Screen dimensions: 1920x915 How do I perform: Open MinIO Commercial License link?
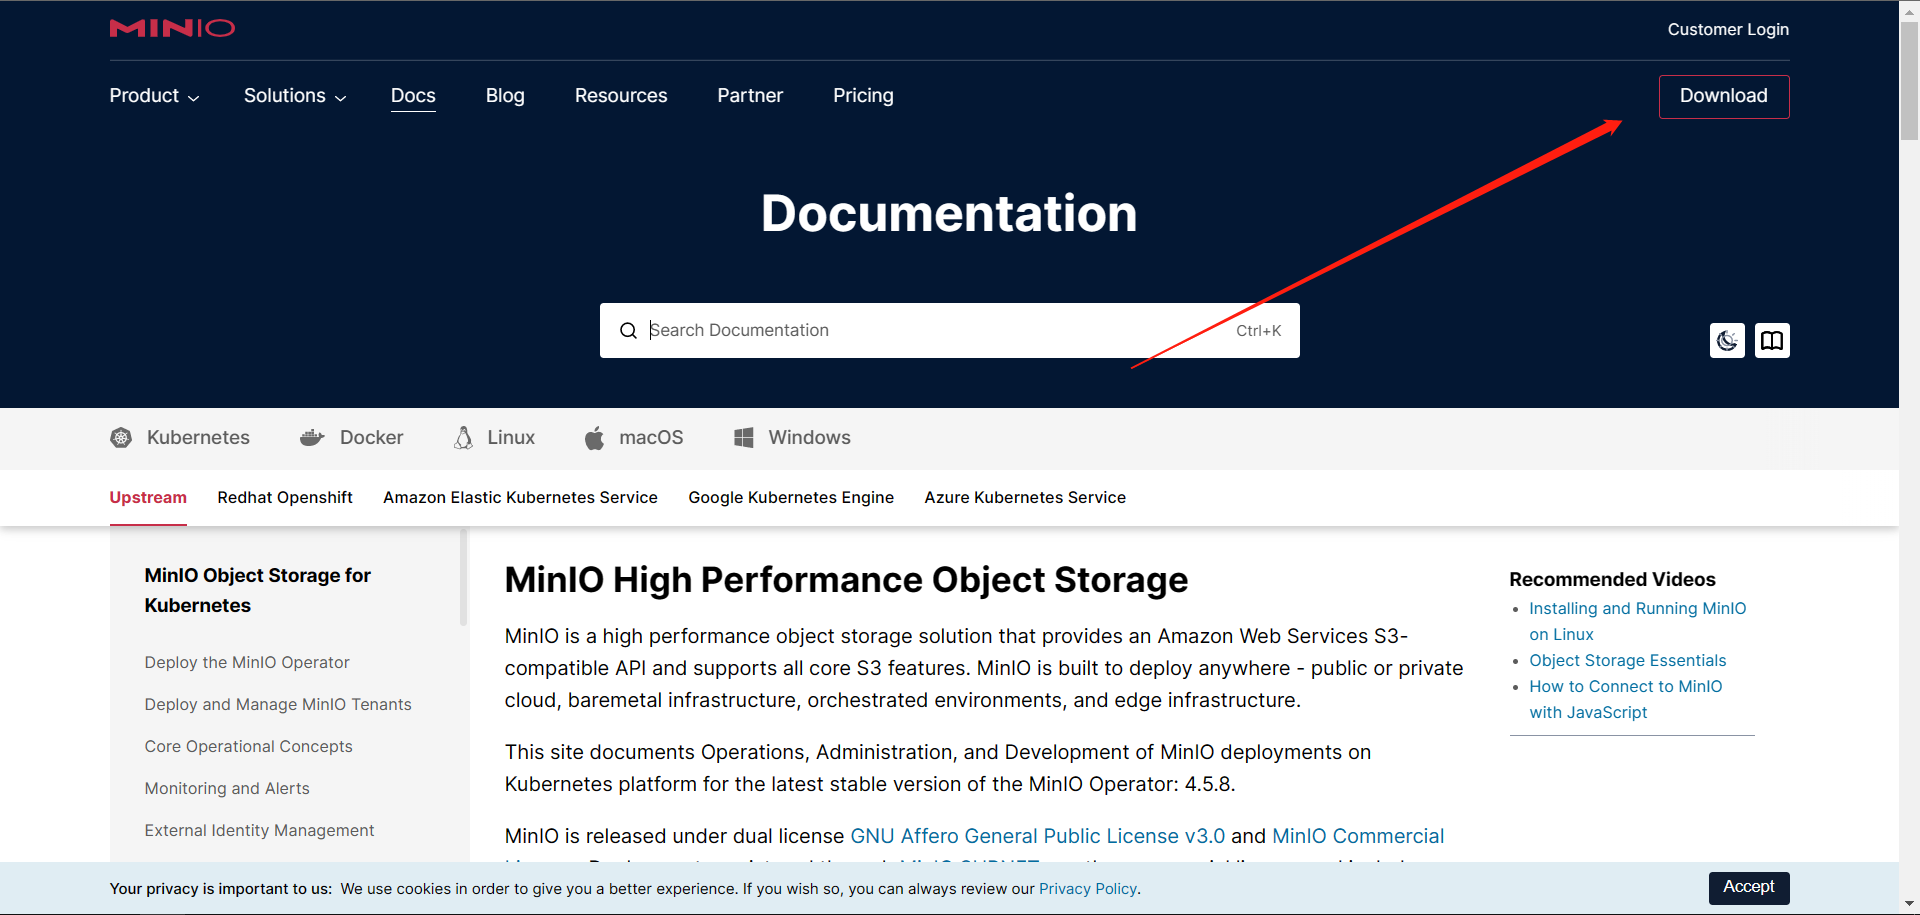1358,836
